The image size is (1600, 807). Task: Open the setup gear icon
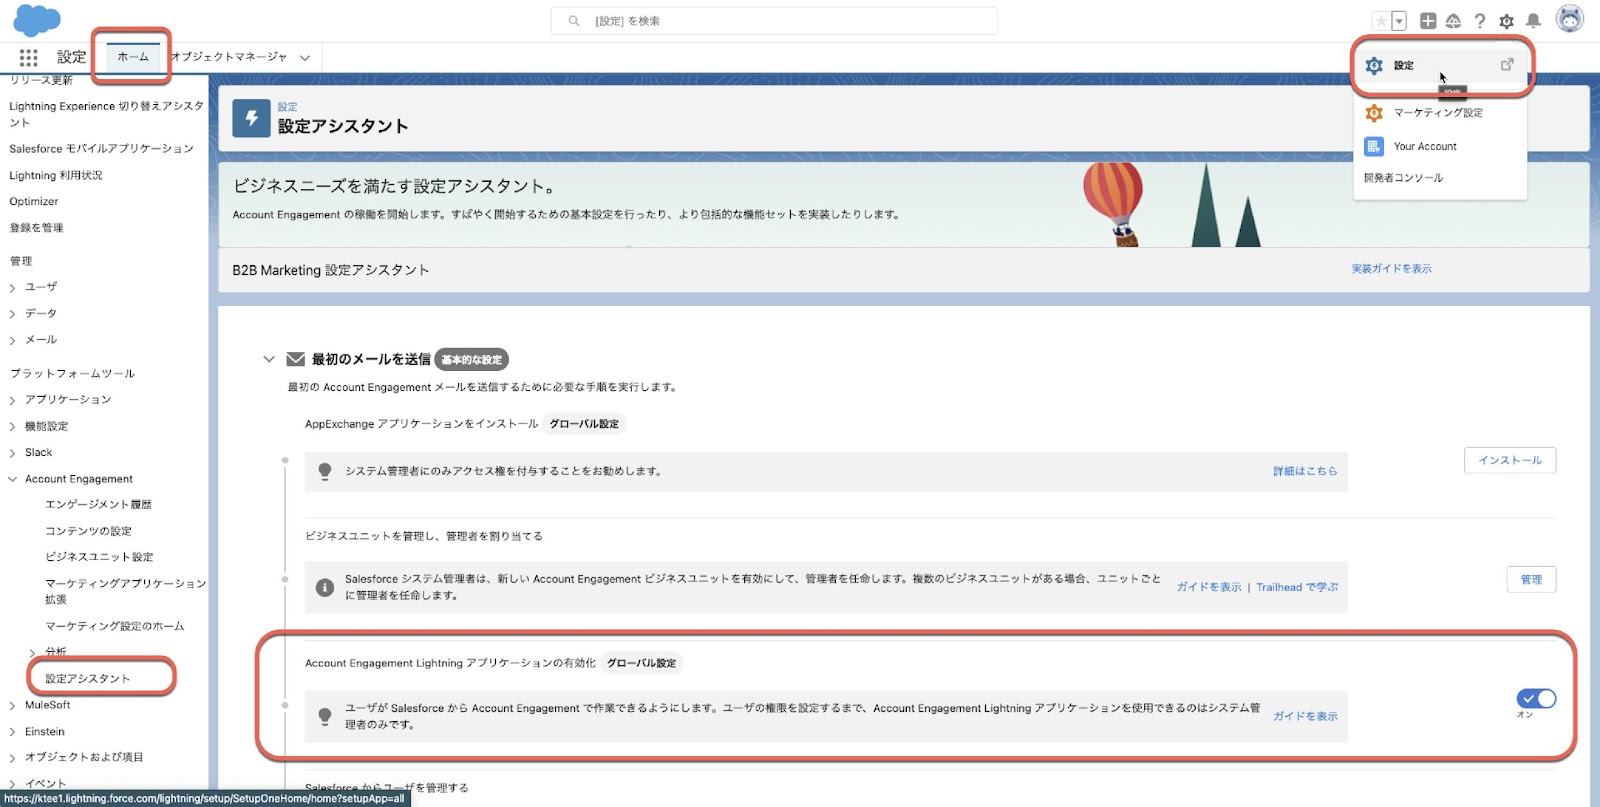(x=1506, y=21)
